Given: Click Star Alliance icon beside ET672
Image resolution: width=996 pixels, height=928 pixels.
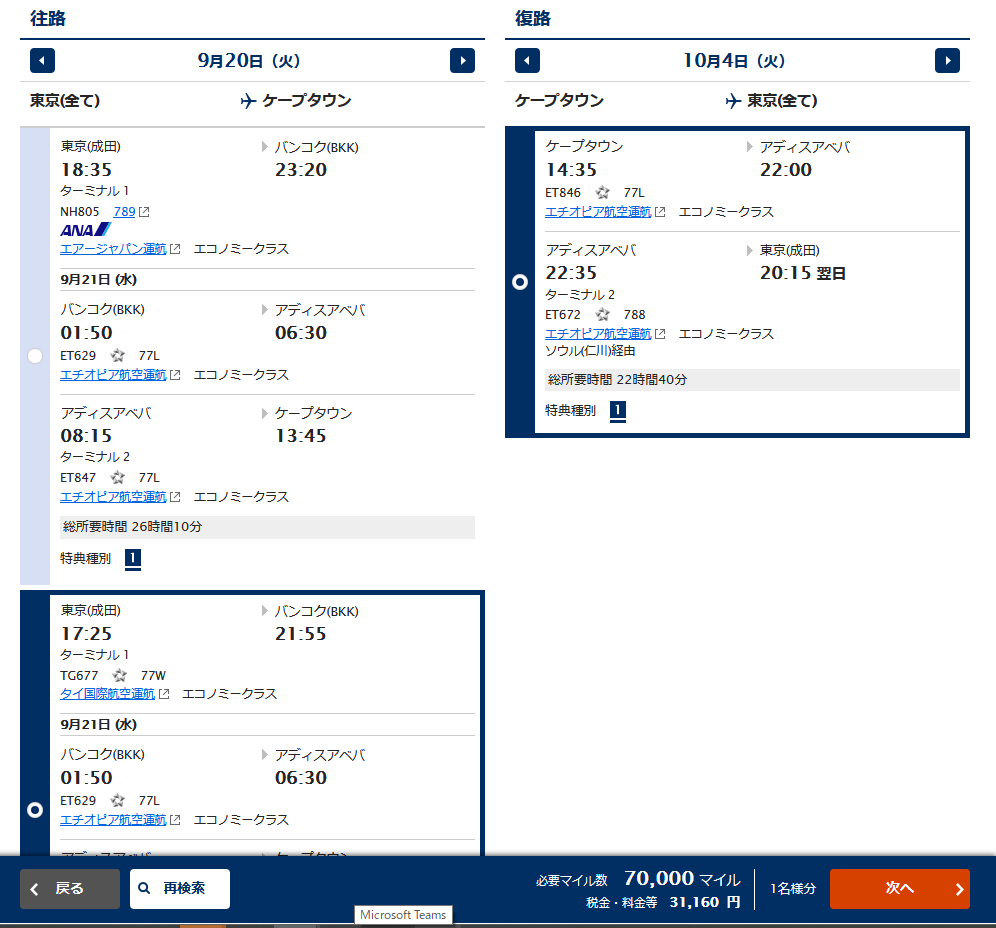Looking at the screenshot, I should pos(602,314).
